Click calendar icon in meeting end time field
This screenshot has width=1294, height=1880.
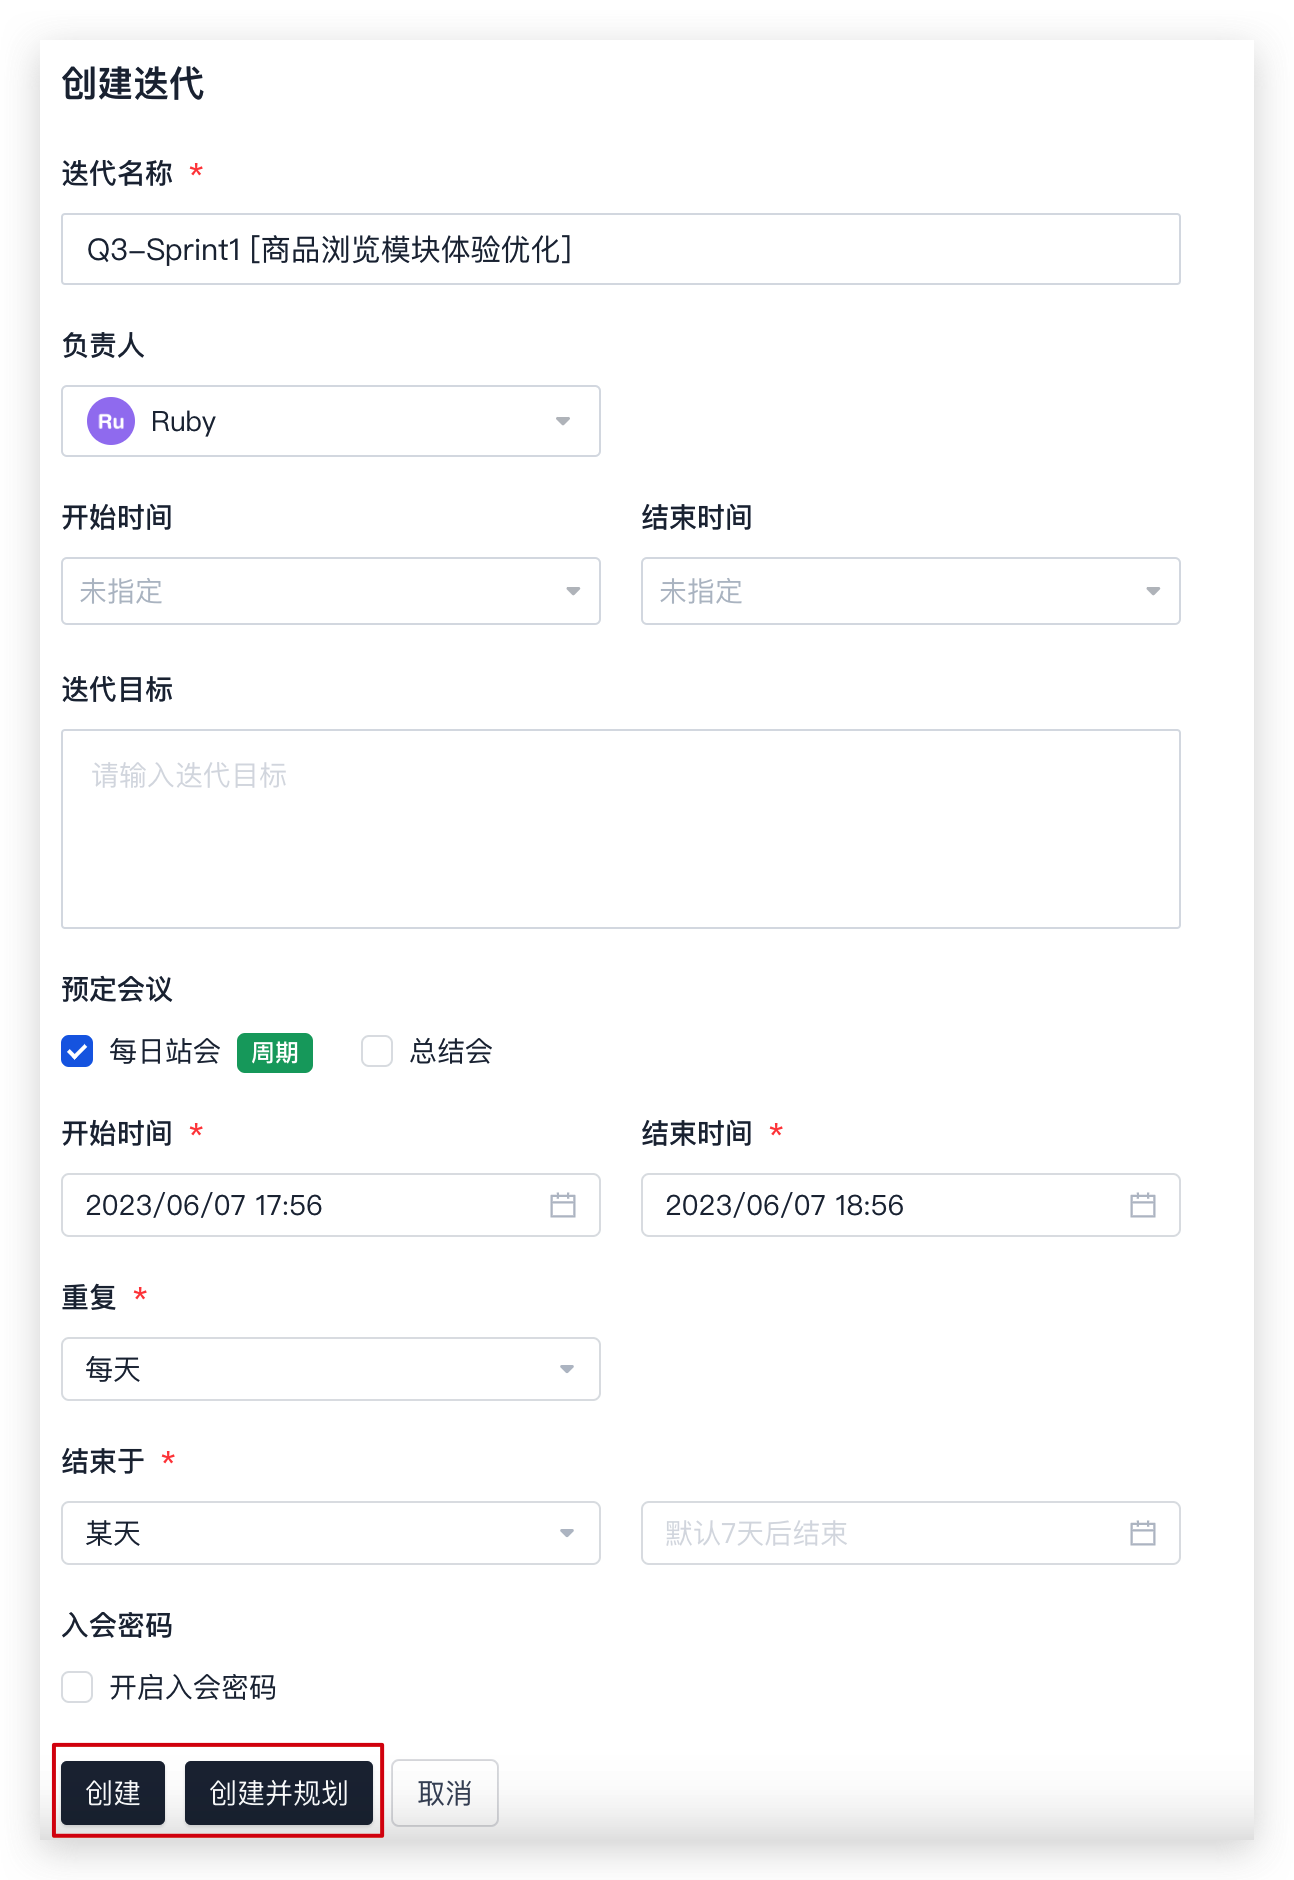(1143, 1205)
